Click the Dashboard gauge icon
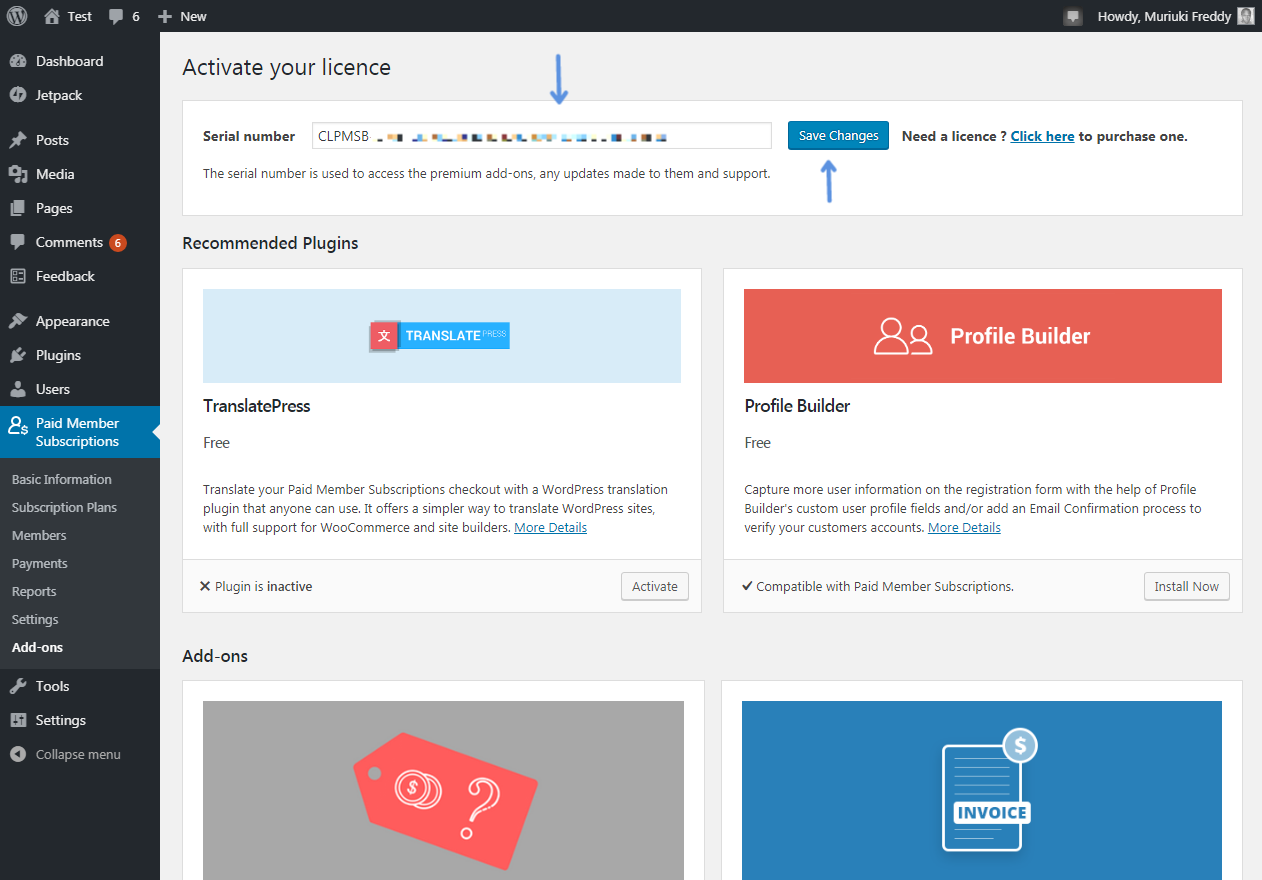This screenshot has width=1262, height=880. point(18,61)
